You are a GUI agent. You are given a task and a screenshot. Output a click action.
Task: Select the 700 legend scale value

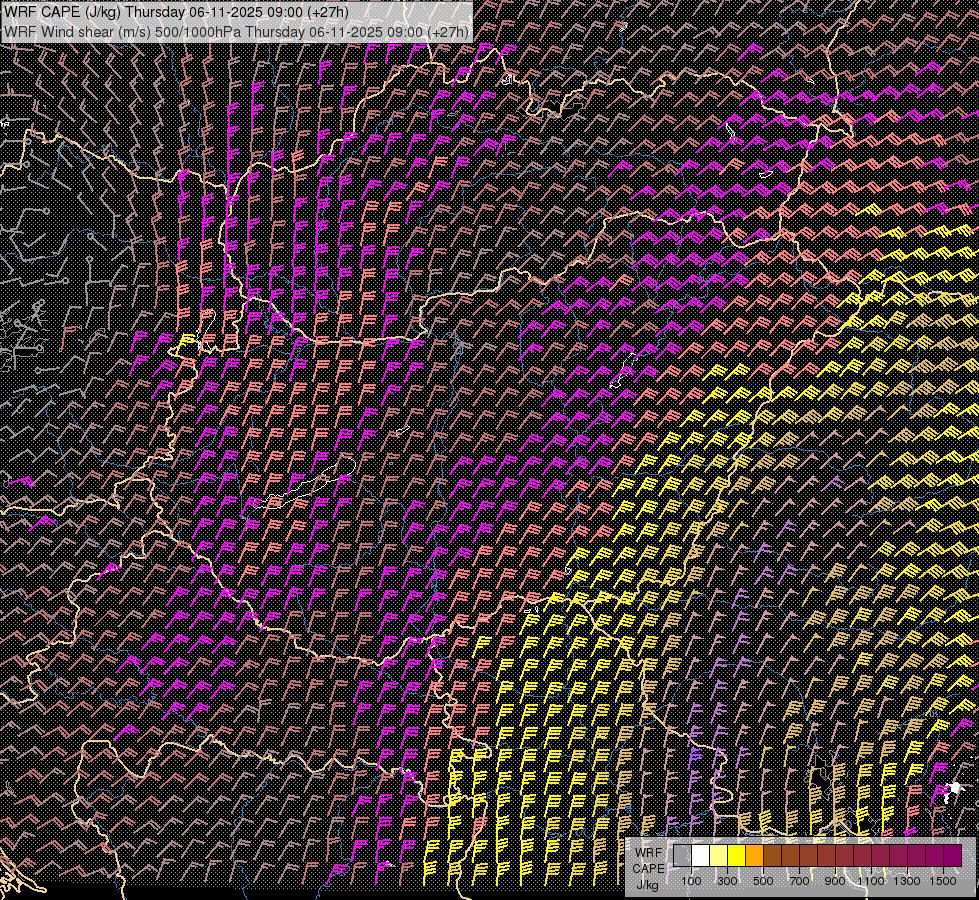[799, 881]
